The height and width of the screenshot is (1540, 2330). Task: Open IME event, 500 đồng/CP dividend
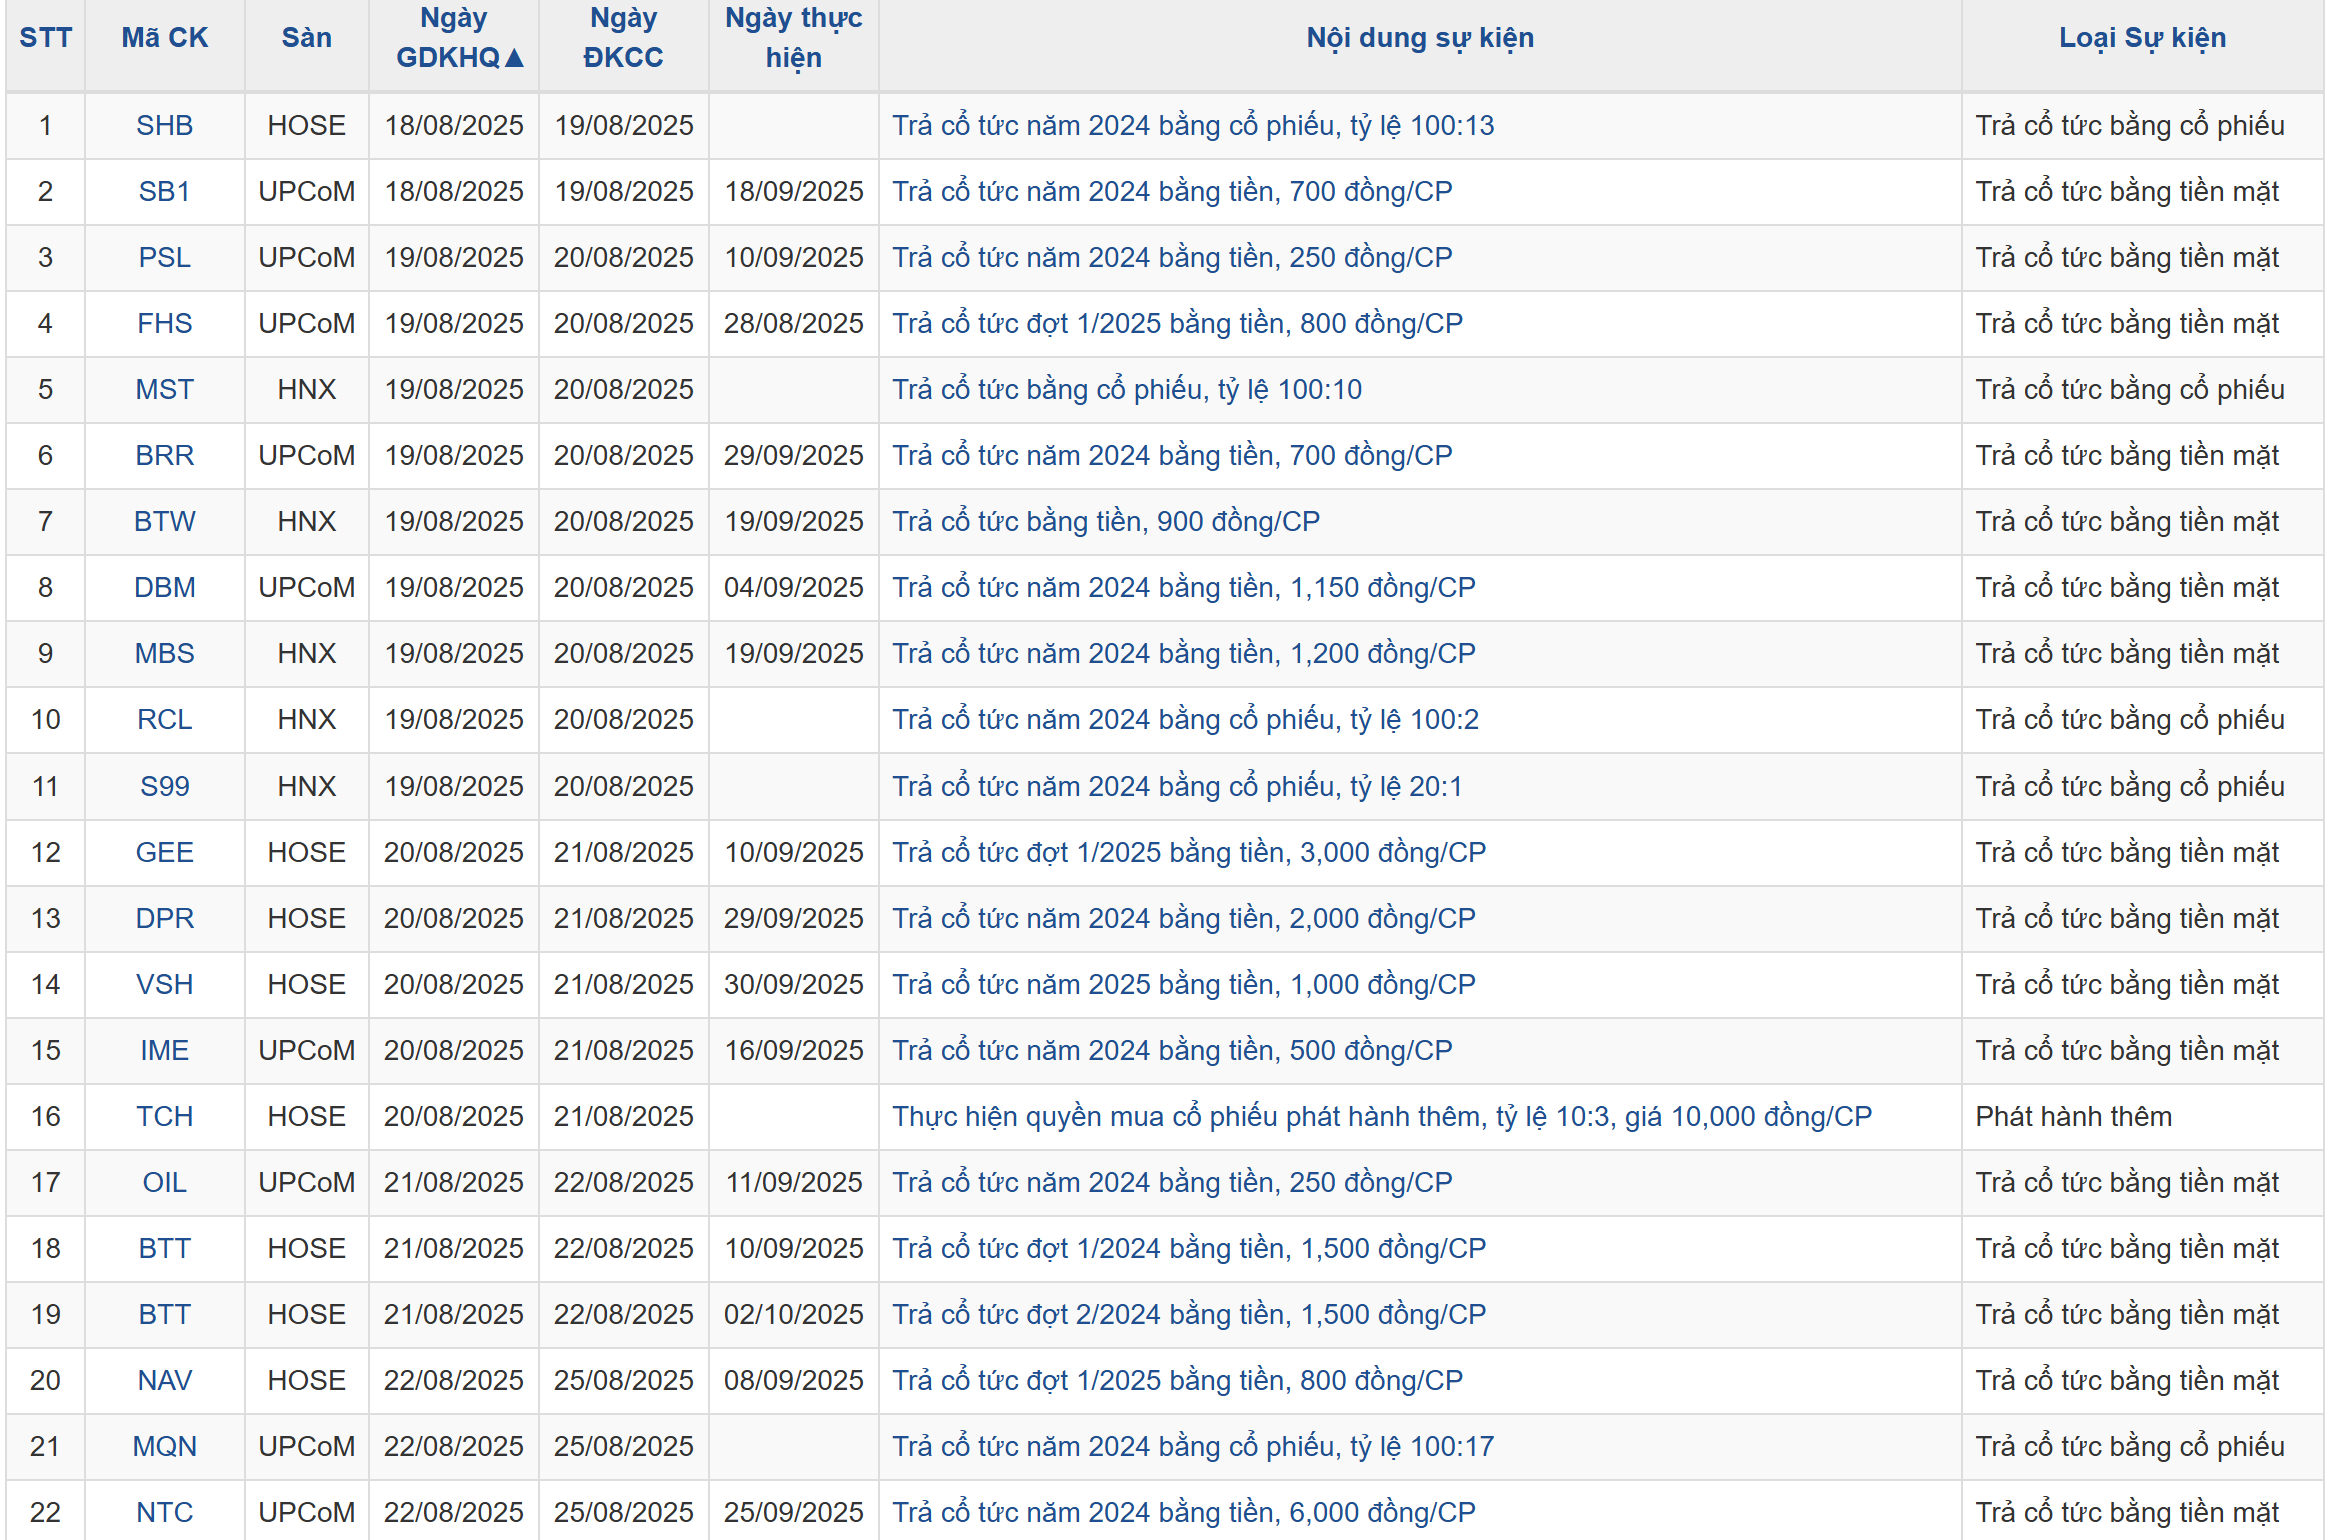click(1172, 1051)
